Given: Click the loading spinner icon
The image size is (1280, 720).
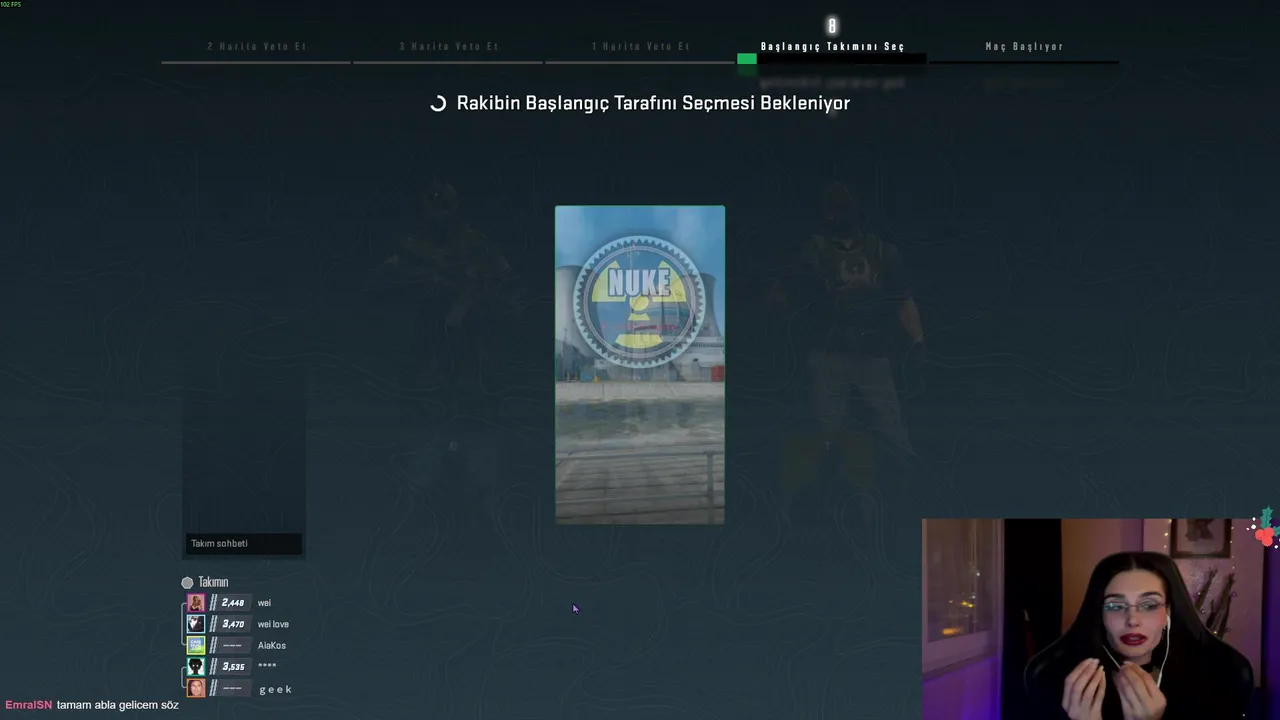Looking at the screenshot, I should [x=438, y=103].
